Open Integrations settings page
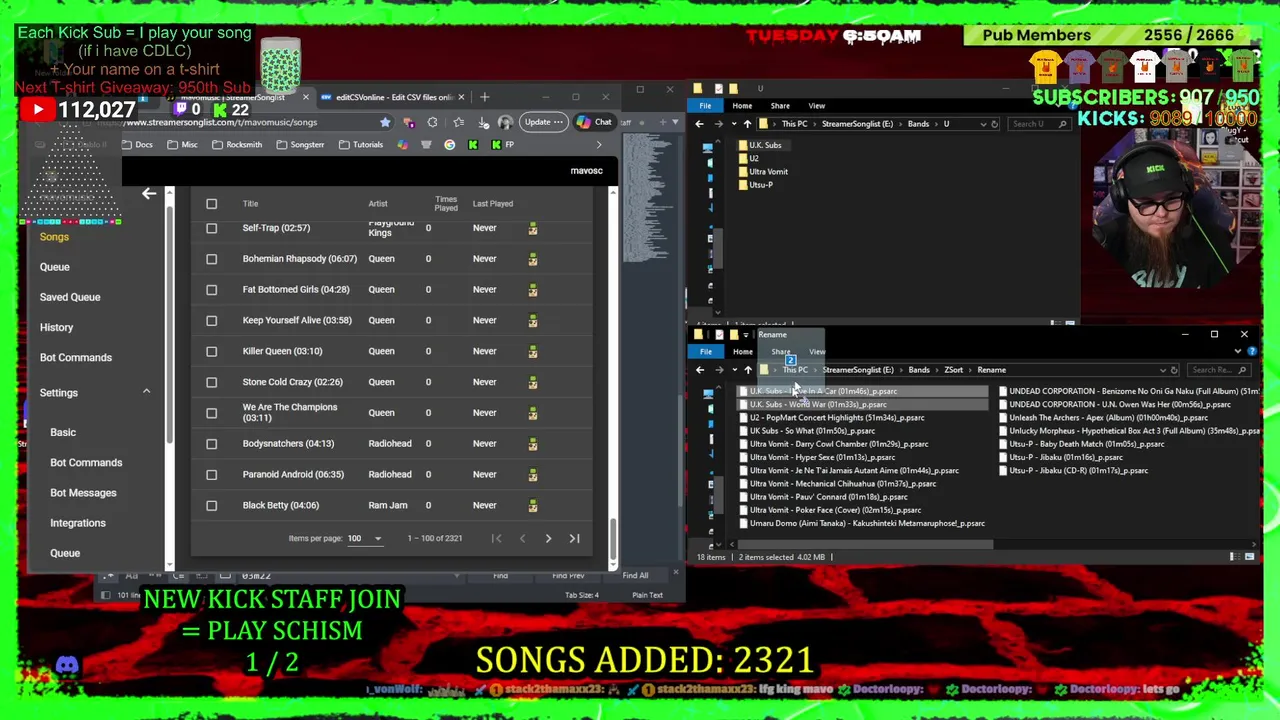Image resolution: width=1280 pixels, height=720 pixels. (x=78, y=523)
